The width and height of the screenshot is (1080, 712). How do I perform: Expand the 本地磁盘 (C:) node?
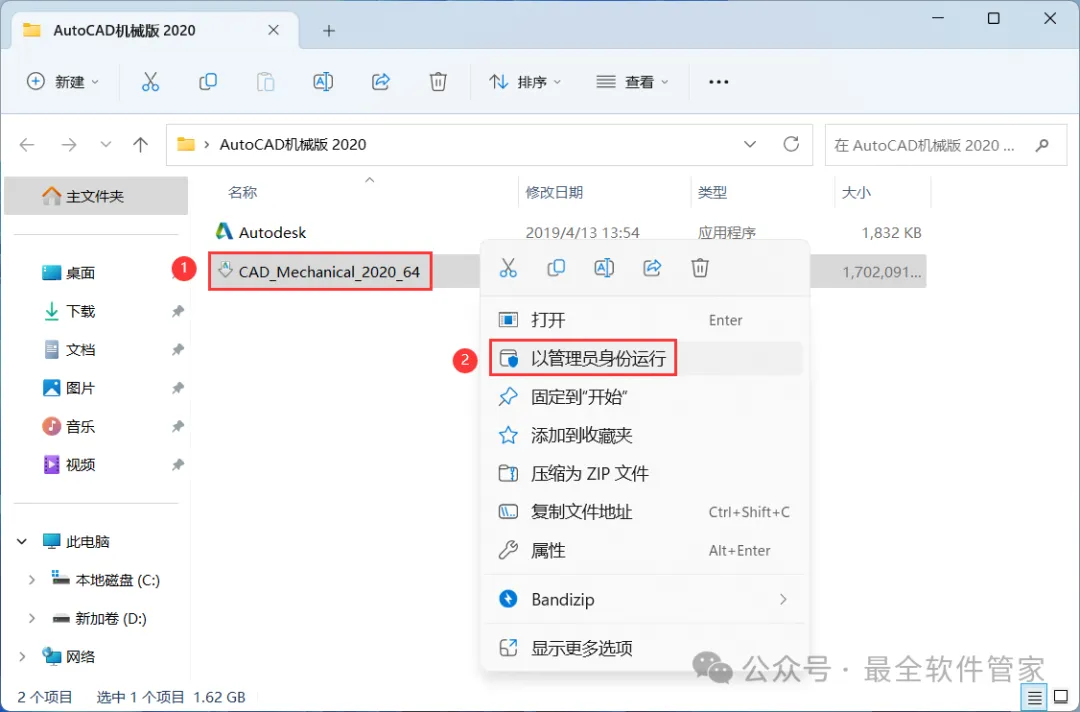pyautogui.click(x=31, y=580)
